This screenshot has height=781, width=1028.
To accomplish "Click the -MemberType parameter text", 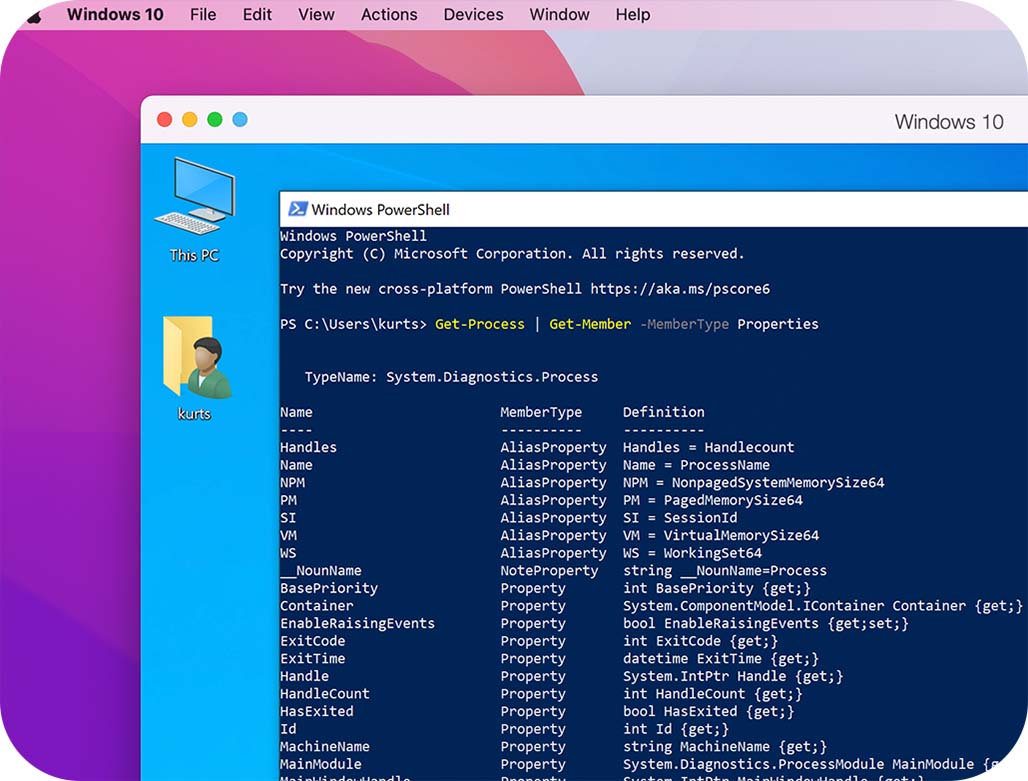I will point(684,324).
